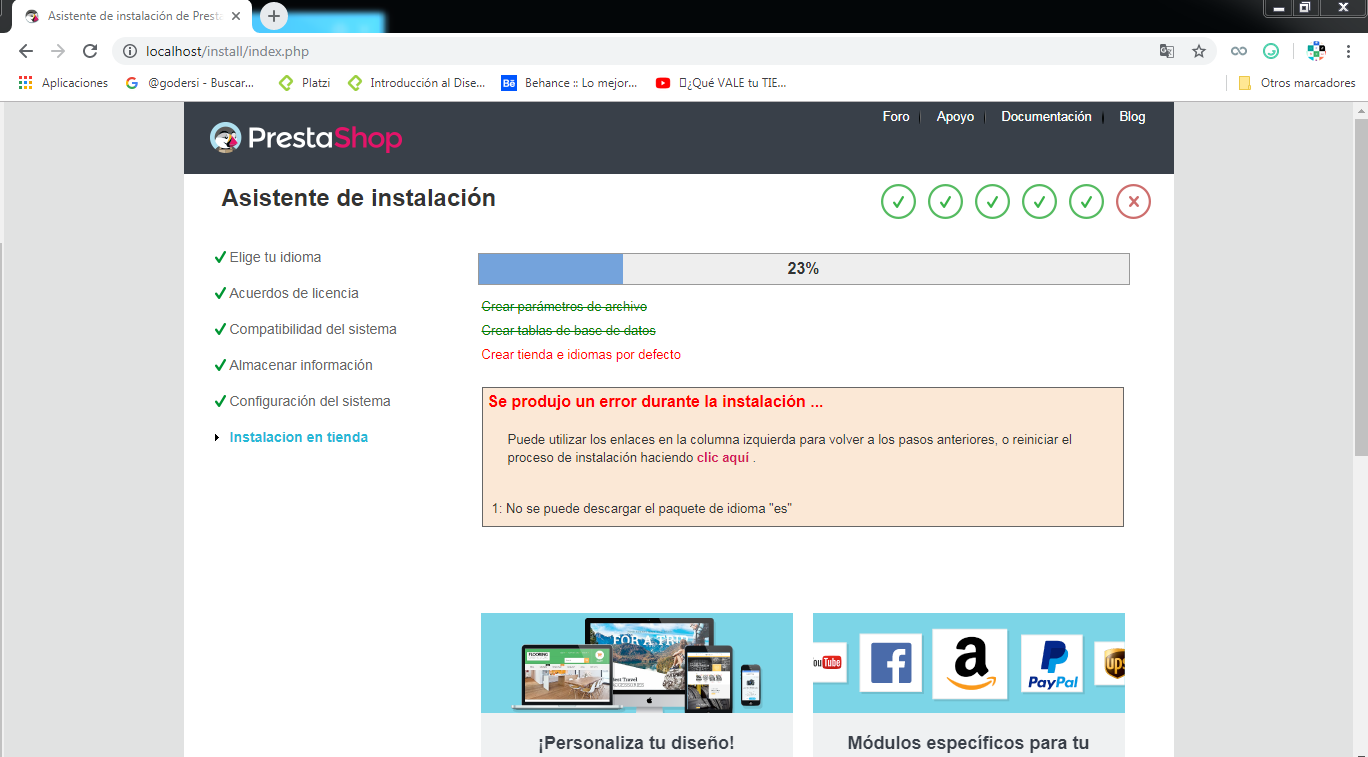Go back with the browser back arrow
Image resolution: width=1368 pixels, height=757 pixels.
point(26,51)
